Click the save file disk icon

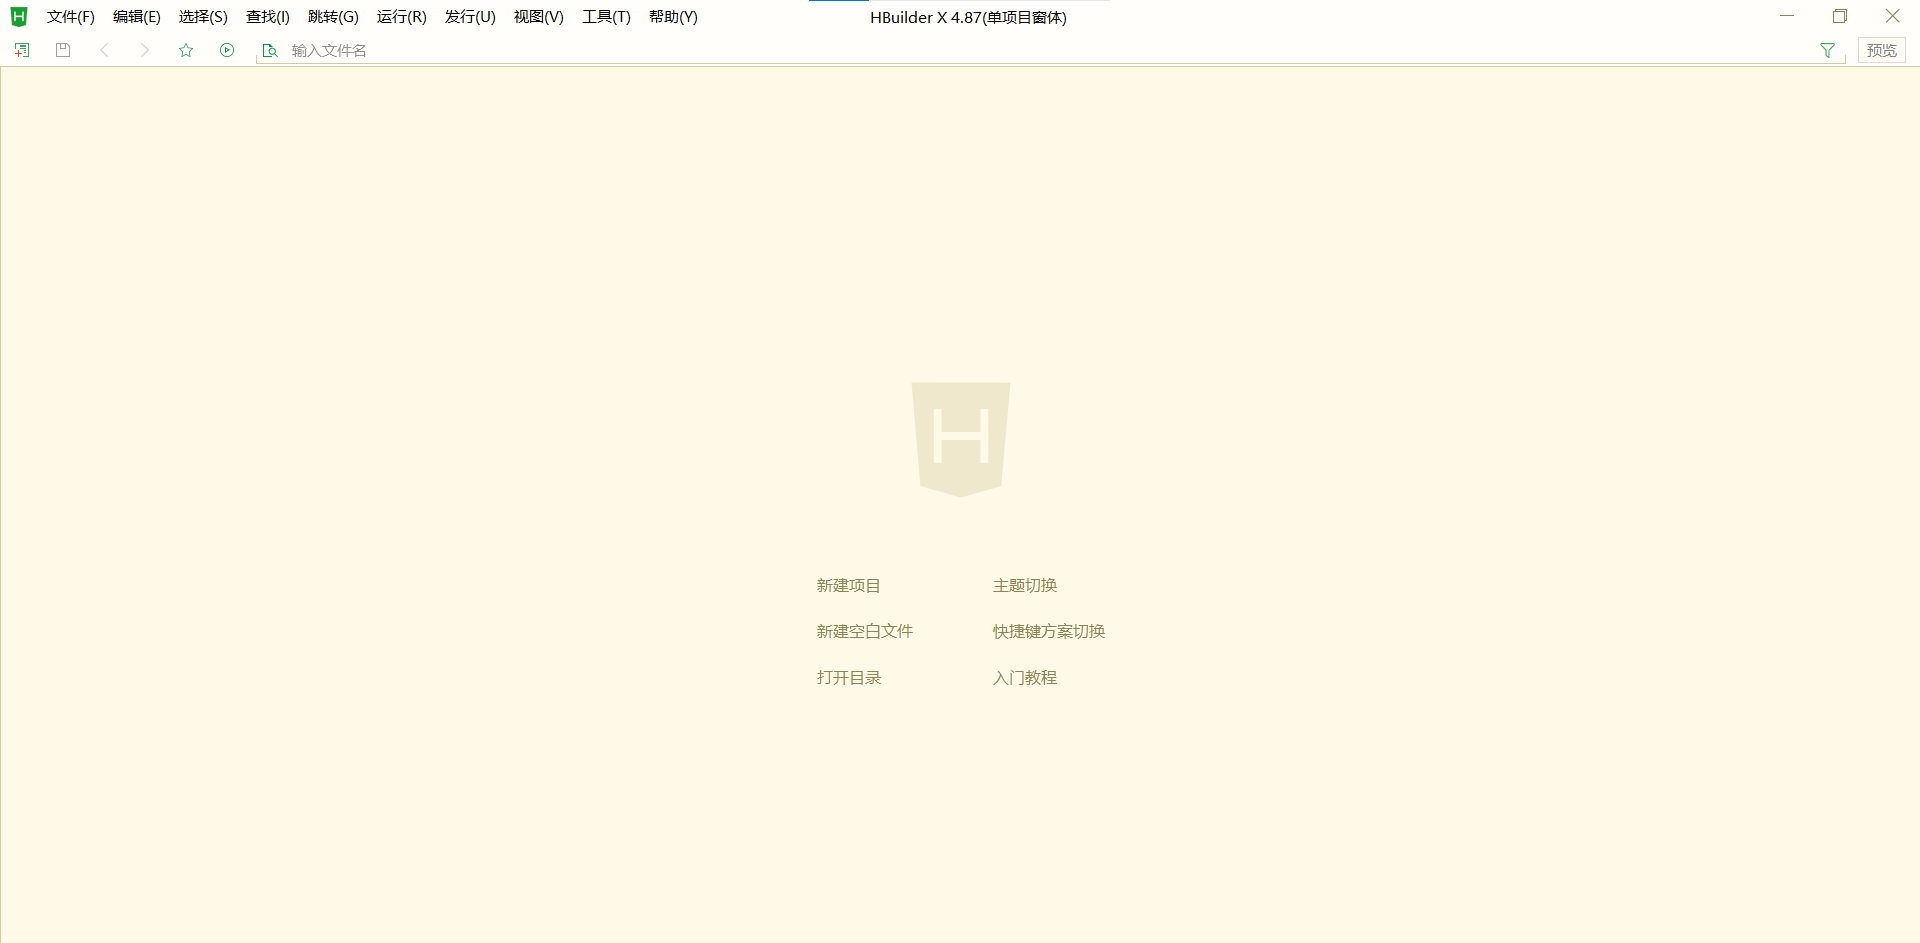coord(63,50)
